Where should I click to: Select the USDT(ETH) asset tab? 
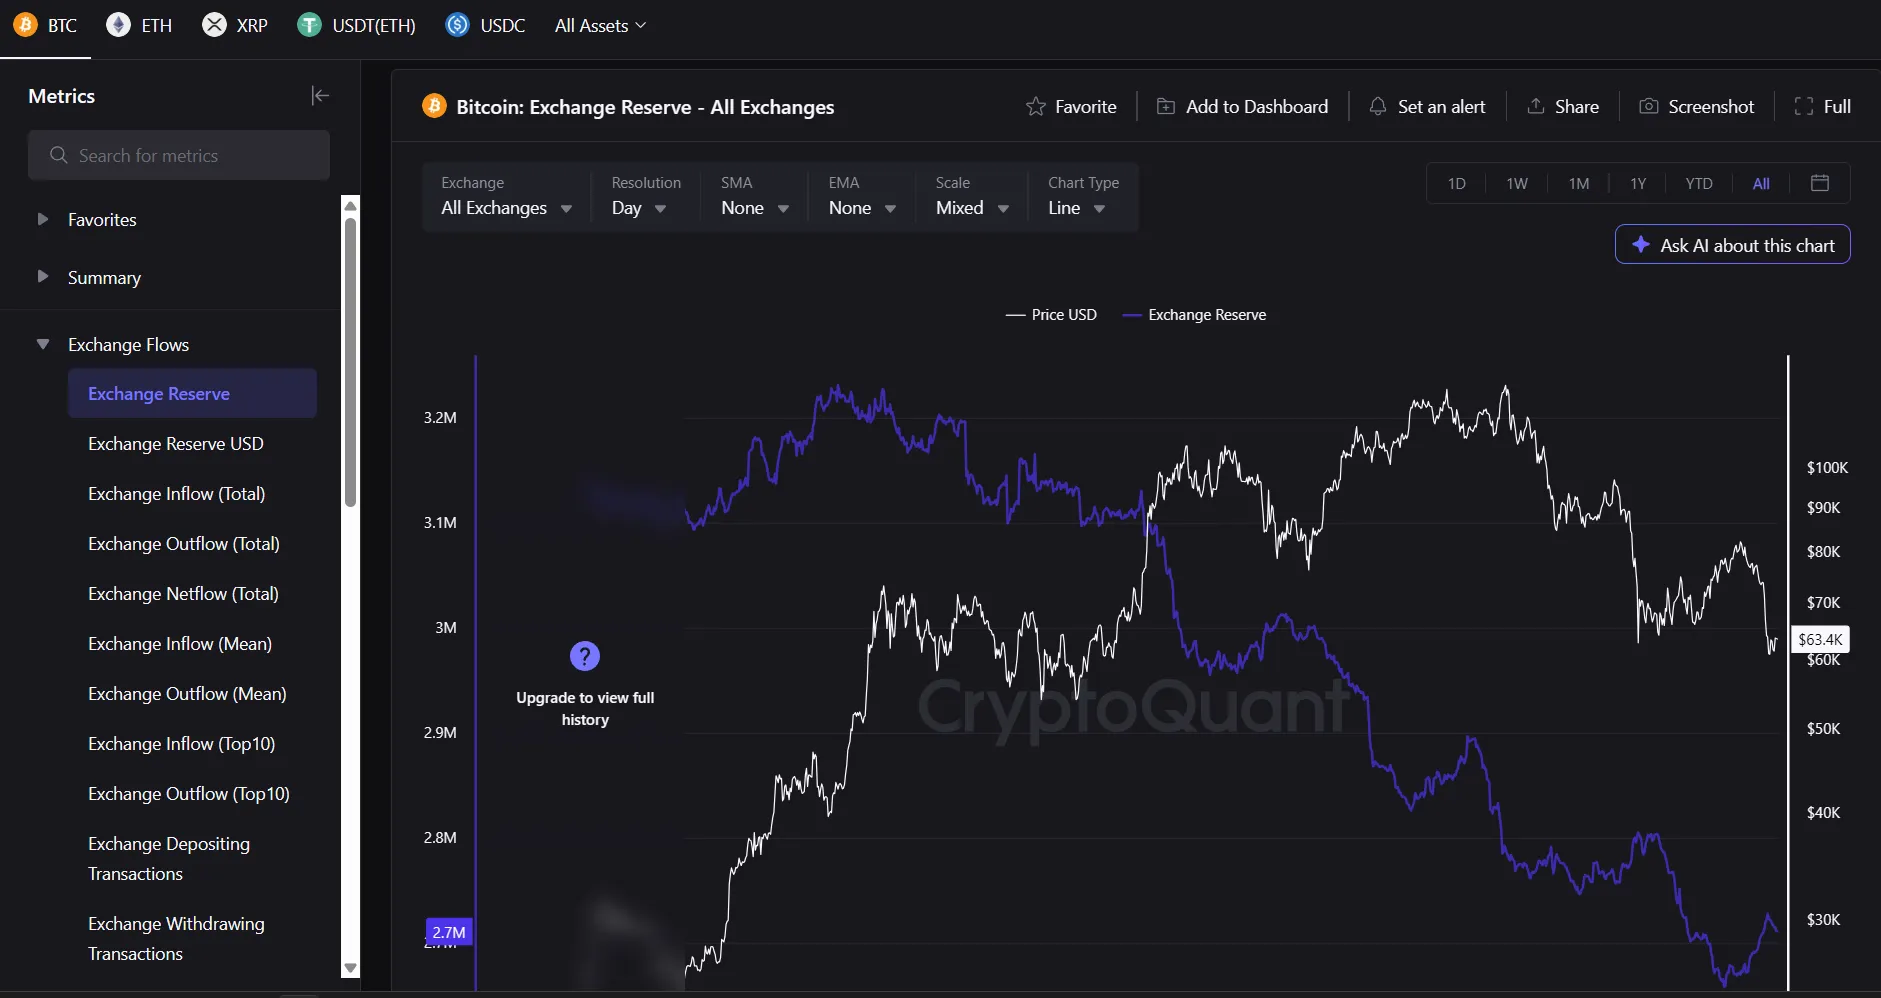tap(356, 25)
